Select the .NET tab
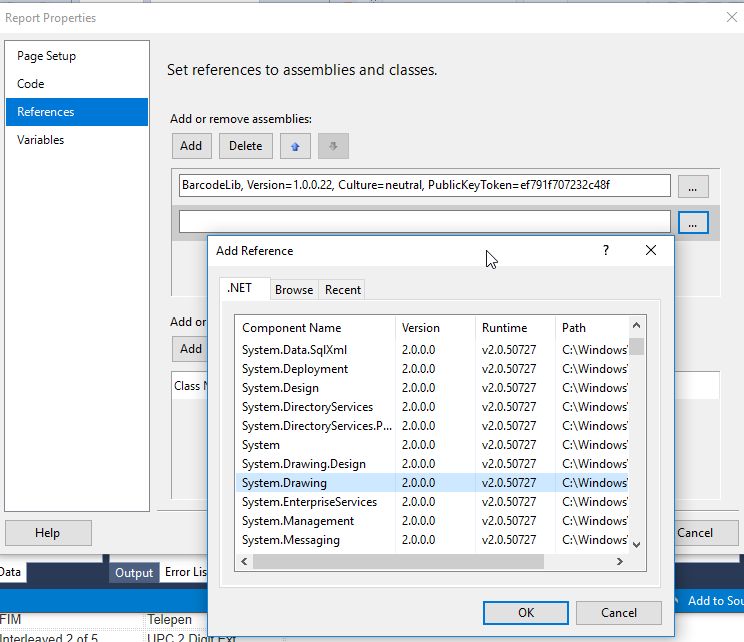This screenshot has width=744, height=642. click(x=240, y=289)
